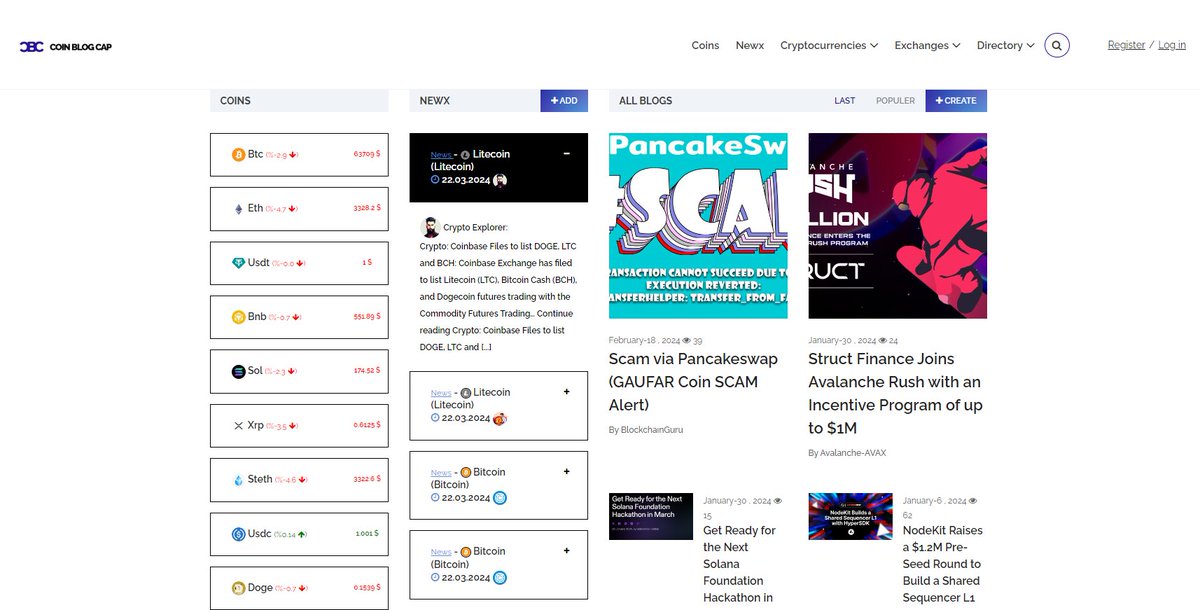
Task: Click the Sol price 174.52 $
Action: click(367, 371)
